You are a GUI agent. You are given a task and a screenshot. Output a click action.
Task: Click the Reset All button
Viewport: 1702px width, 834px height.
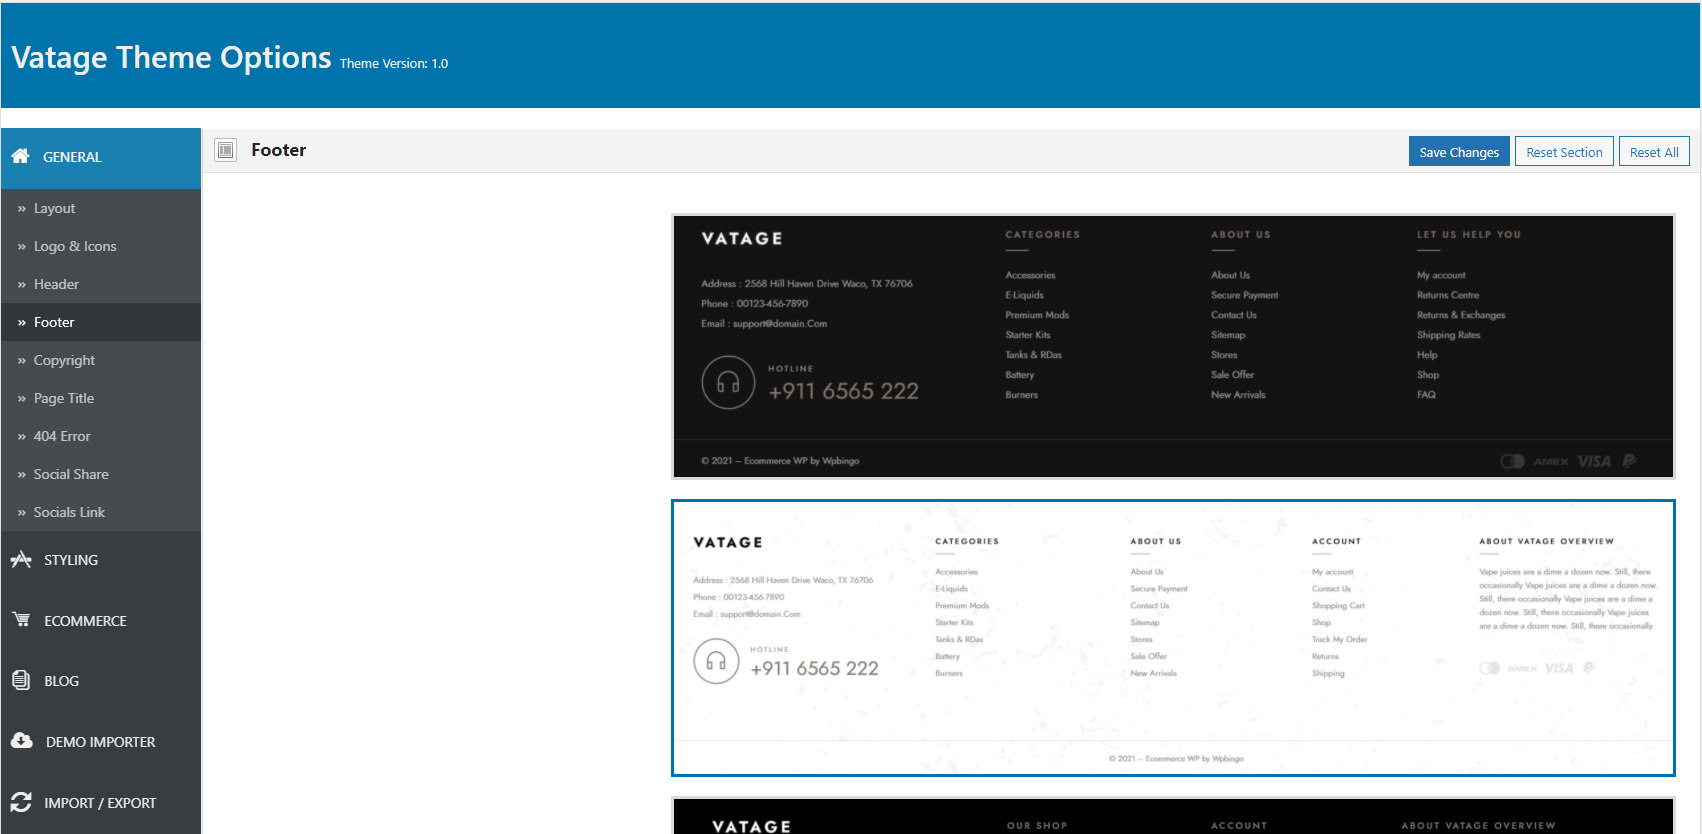pos(1654,152)
